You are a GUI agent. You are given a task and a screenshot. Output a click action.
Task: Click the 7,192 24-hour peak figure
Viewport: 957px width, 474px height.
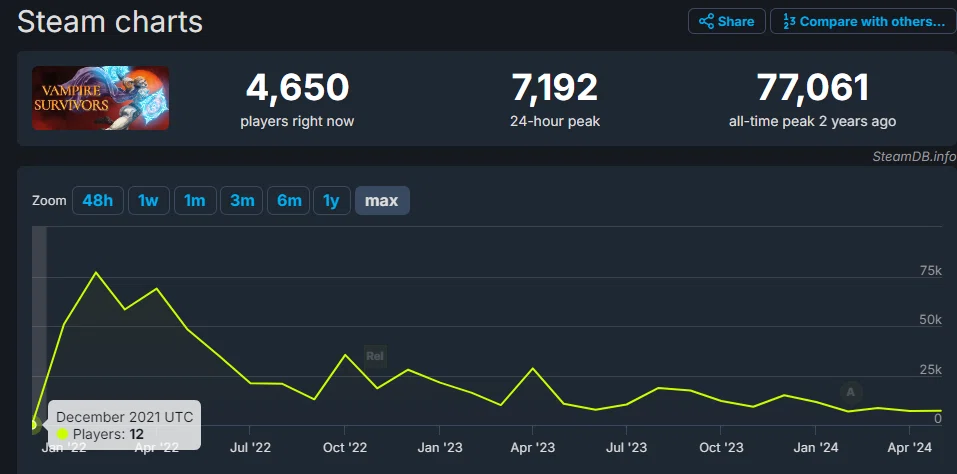[555, 87]
